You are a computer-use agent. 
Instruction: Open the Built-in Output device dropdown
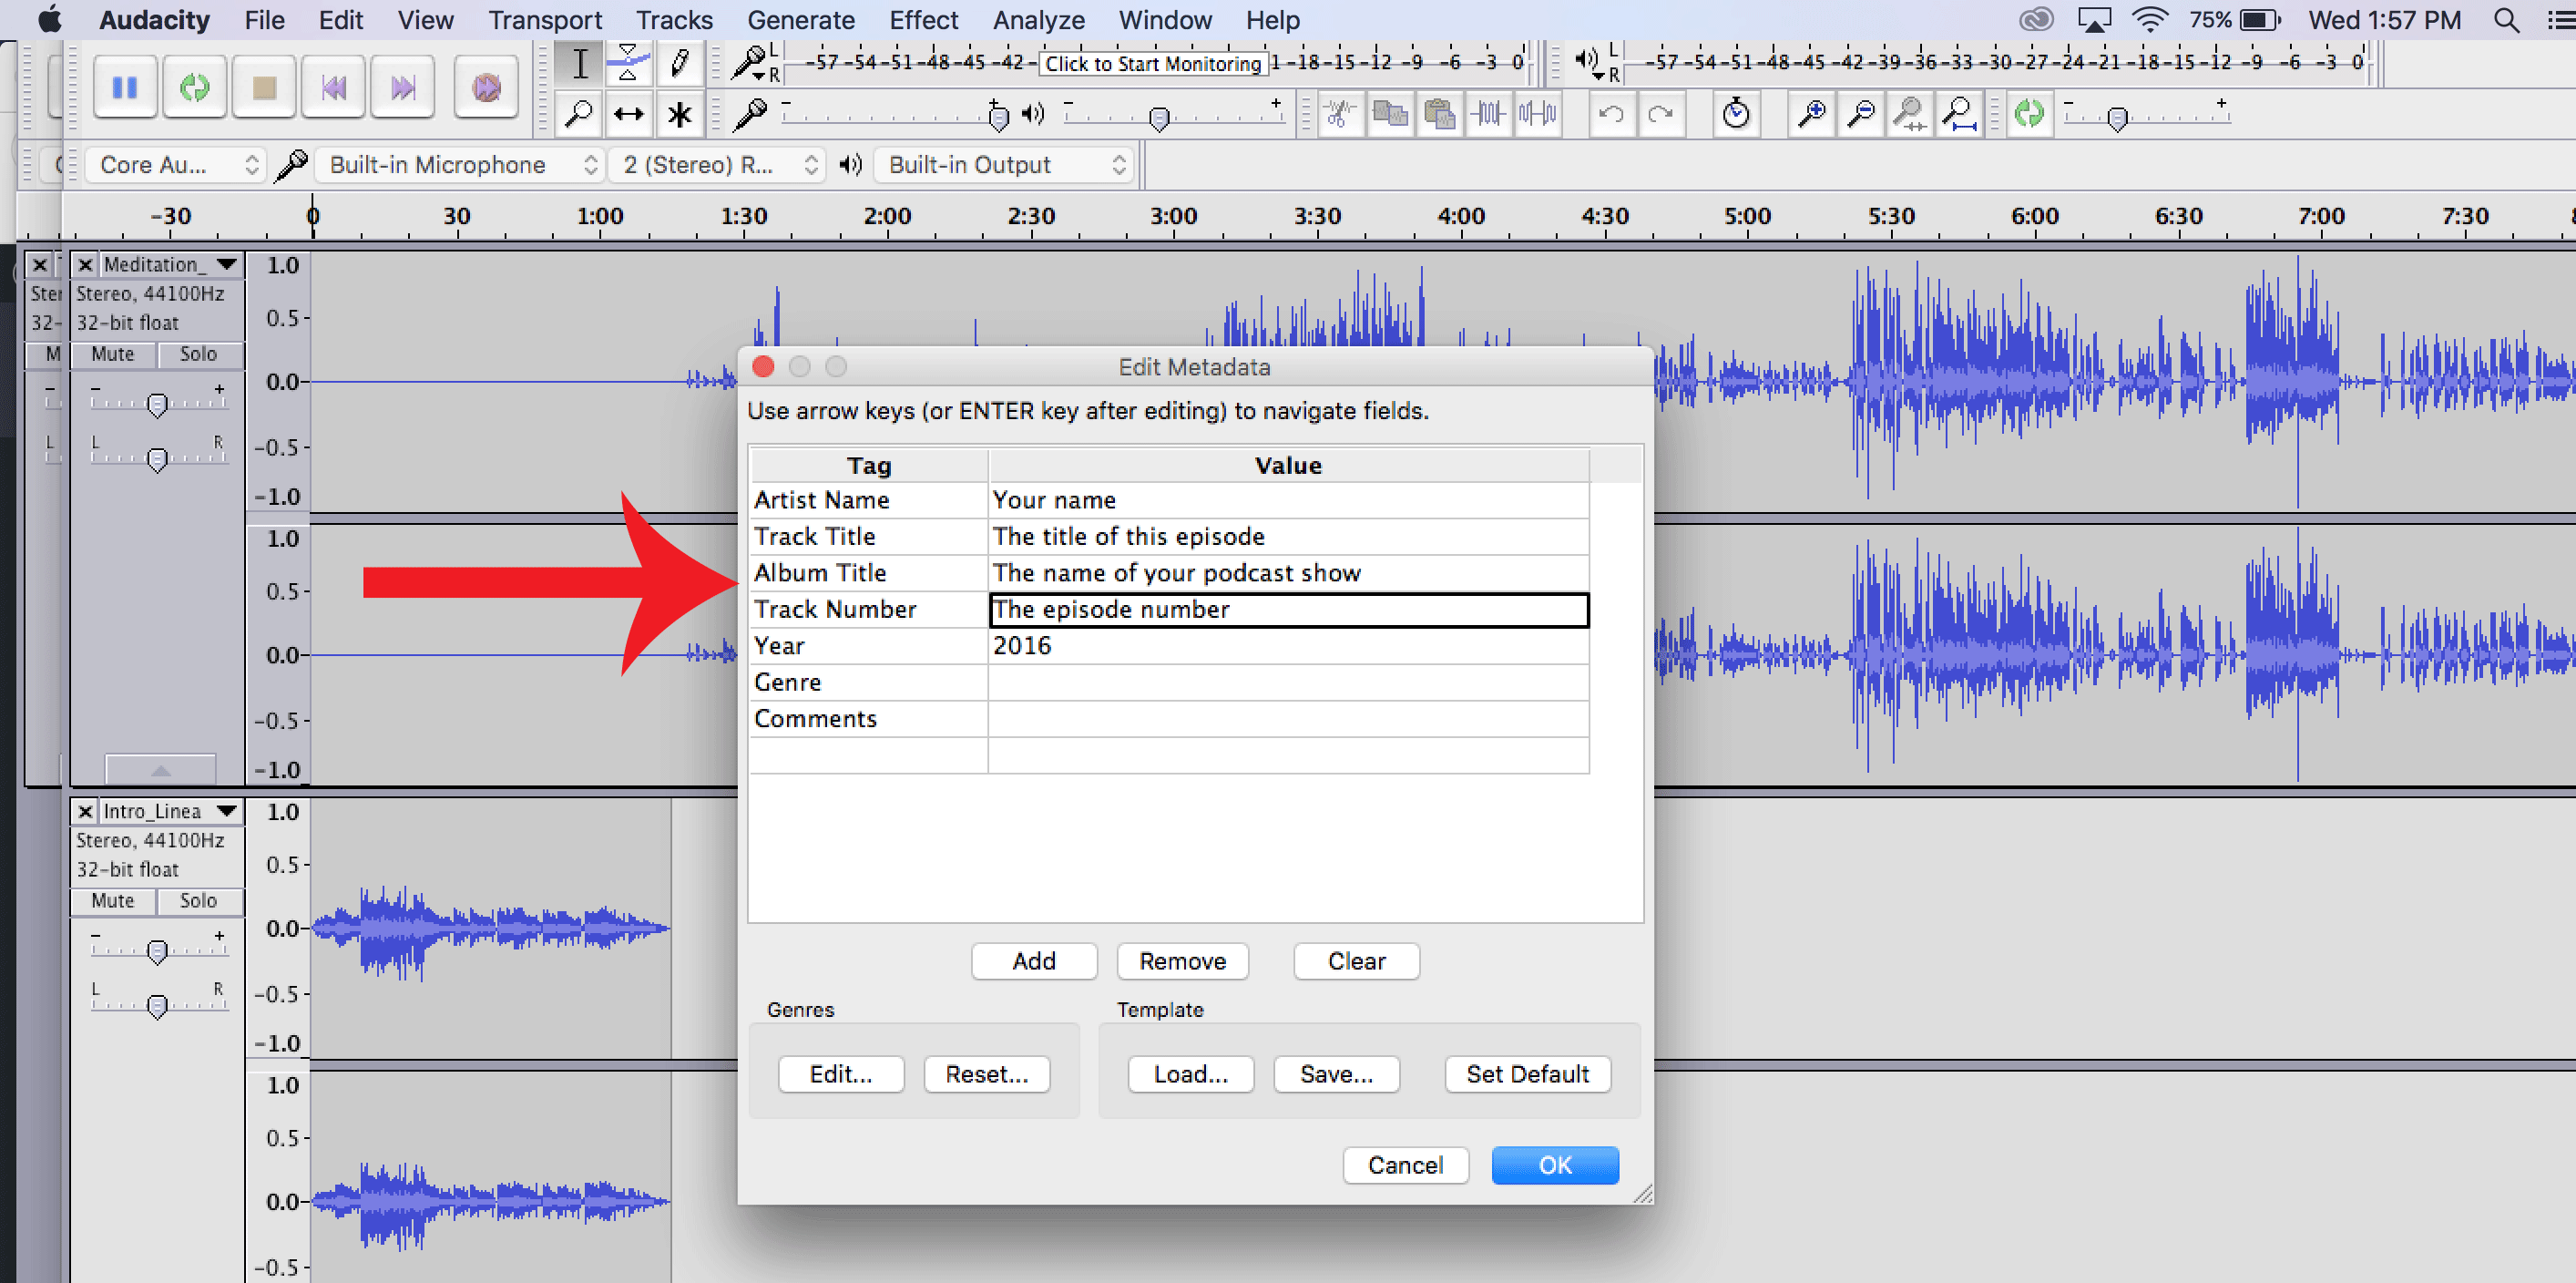(x=1005, y=165)
